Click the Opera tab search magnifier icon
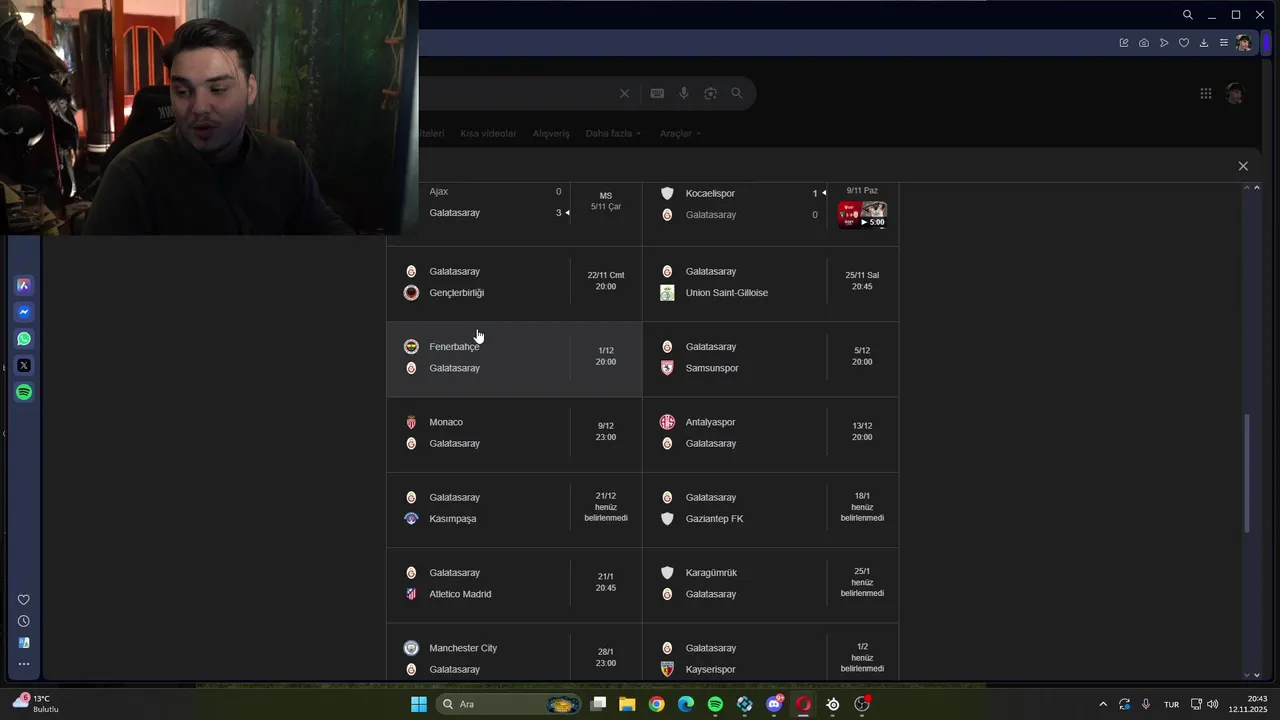Image resolution: width=1280 pixels, height=720 pixels. click(x=1187, y=15)
